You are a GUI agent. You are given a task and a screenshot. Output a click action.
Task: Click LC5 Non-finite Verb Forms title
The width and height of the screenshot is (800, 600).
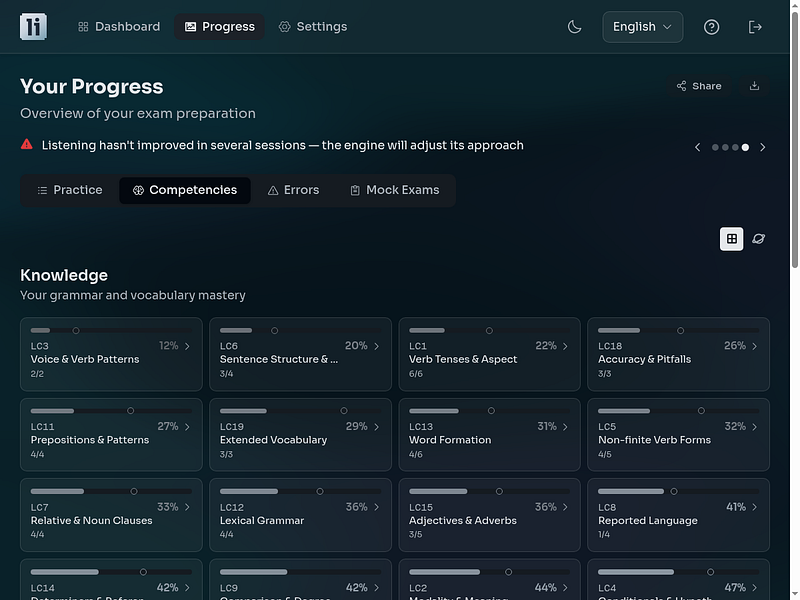click(654, 440)
